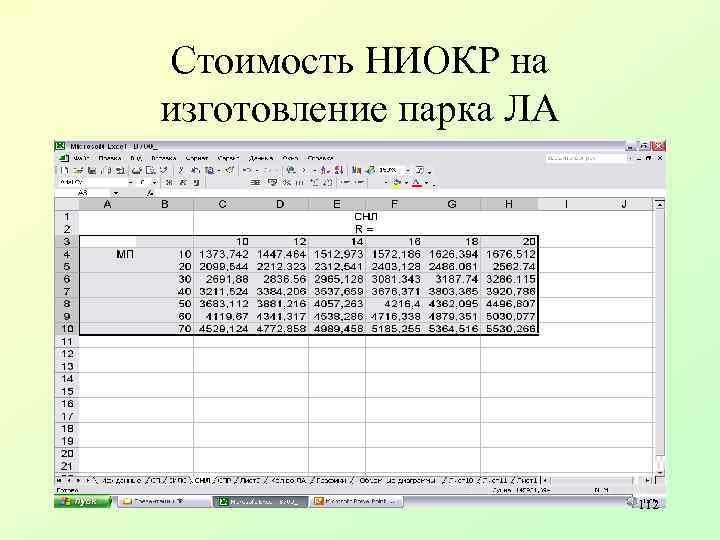Viewport: 720px width, 540px height.
Task: Click the first sheet navigation arrow
Action: (59, 481)
